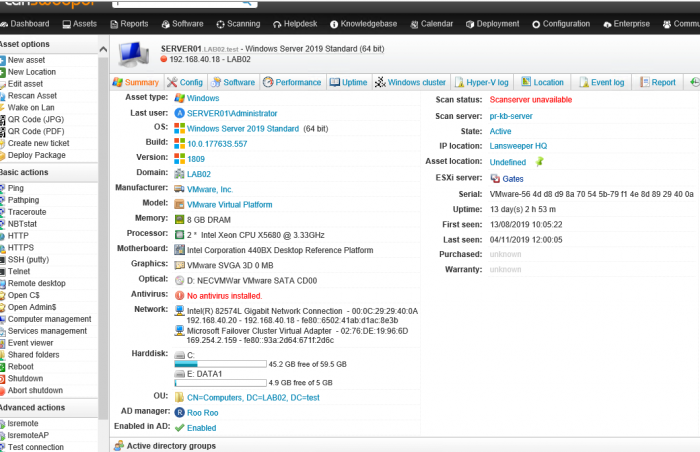Open AD manager Roo Roo link

203,413
